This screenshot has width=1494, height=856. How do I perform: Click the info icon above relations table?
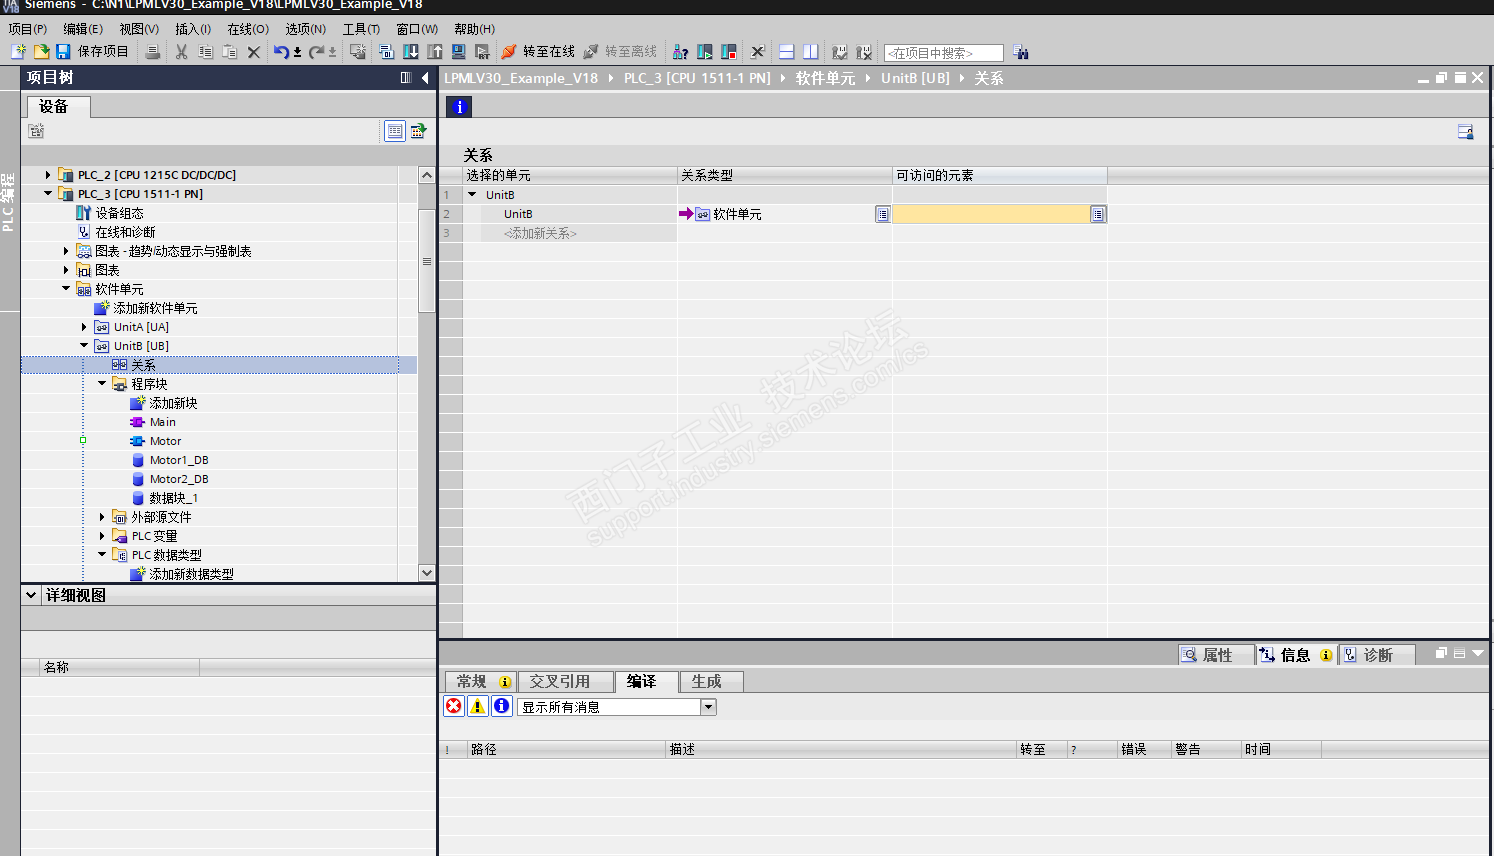coord(459,107)
